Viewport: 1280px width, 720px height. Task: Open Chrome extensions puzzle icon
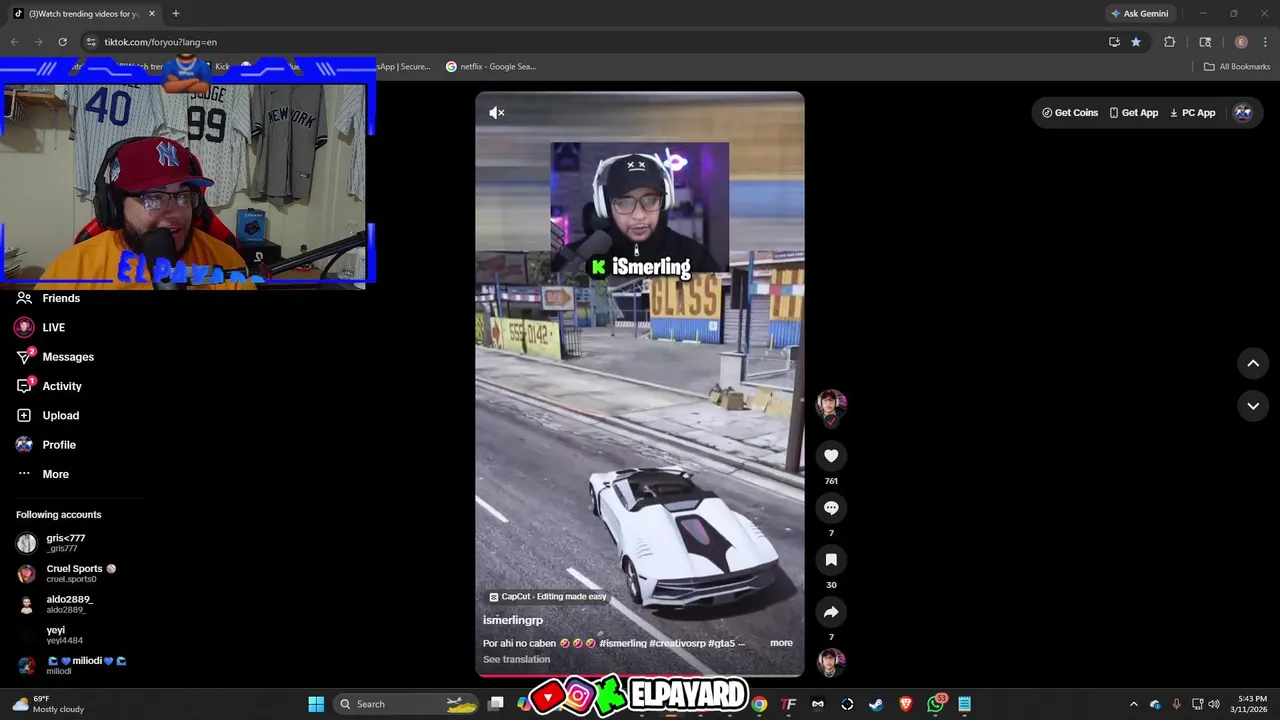1169,42
